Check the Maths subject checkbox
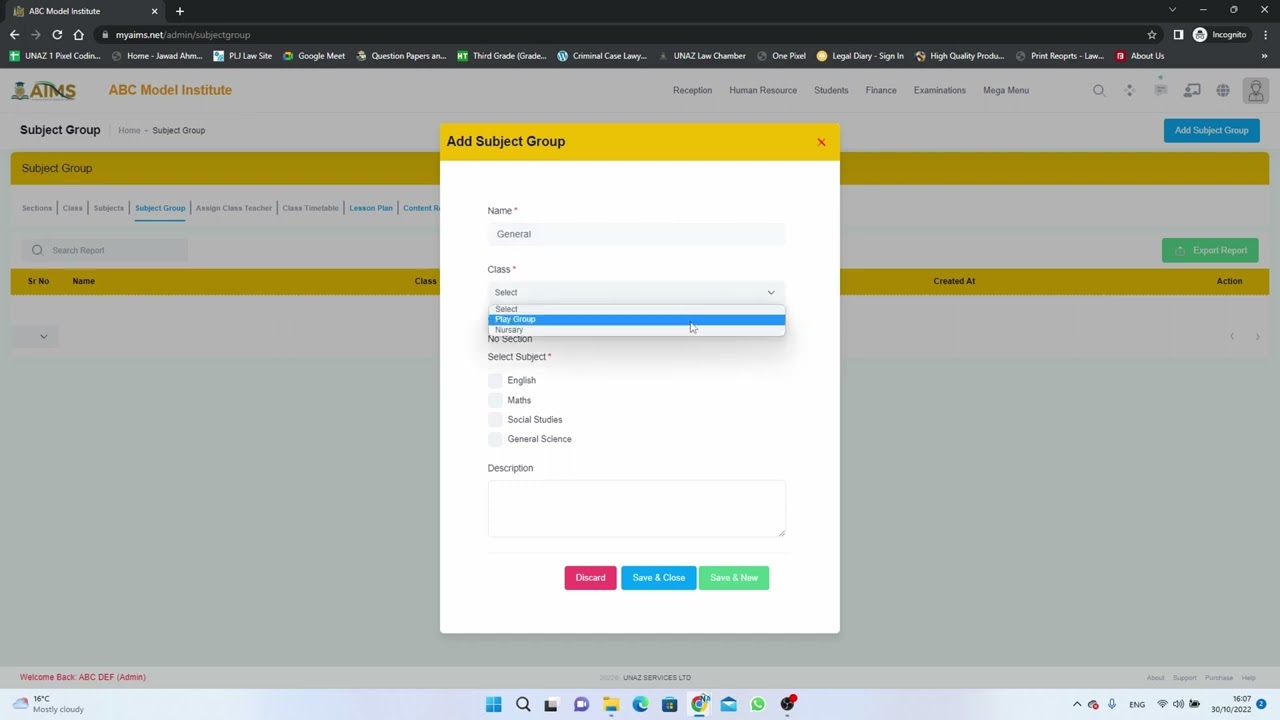This screenshot has width=1280, height=720. [x=495, y=400]
